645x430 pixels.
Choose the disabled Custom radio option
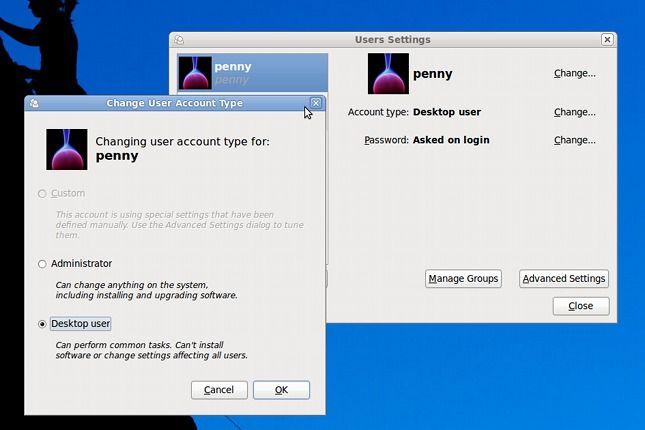42,193
